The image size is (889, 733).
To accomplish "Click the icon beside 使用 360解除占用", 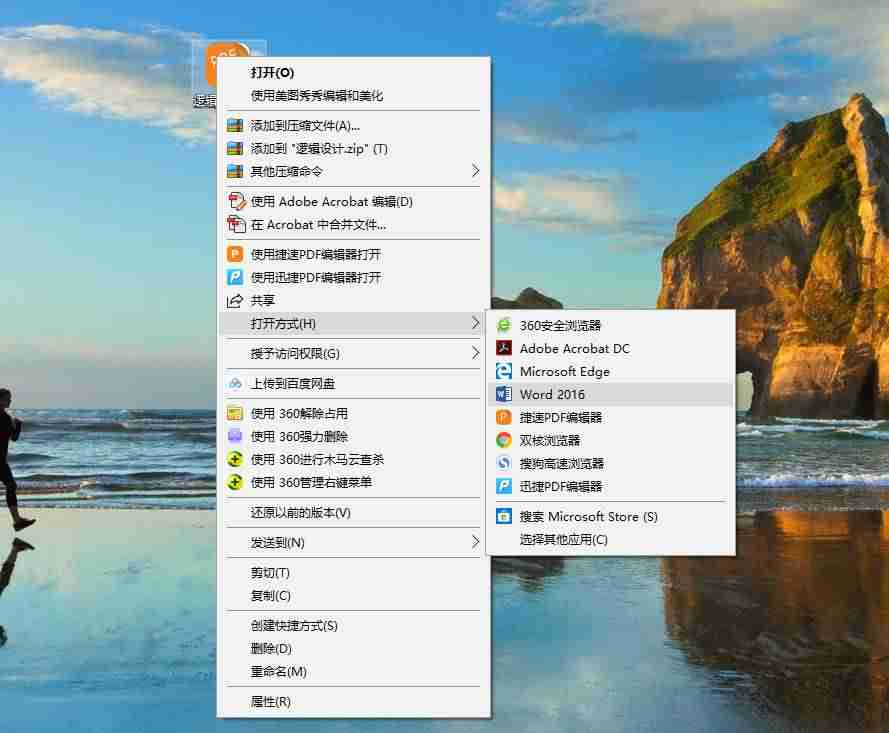I will click(235, 413).
